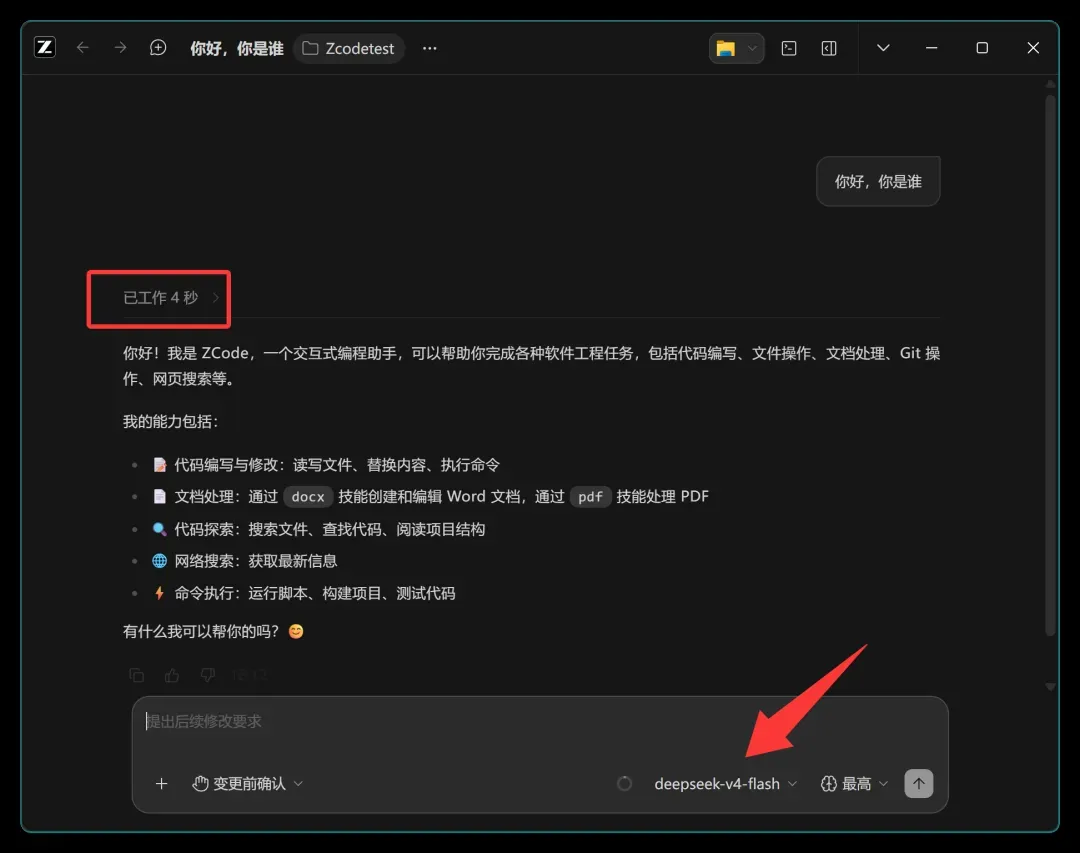Click the scrollbar down arrow
This screenshot has width=1080, height=853.
(1050, 687)
